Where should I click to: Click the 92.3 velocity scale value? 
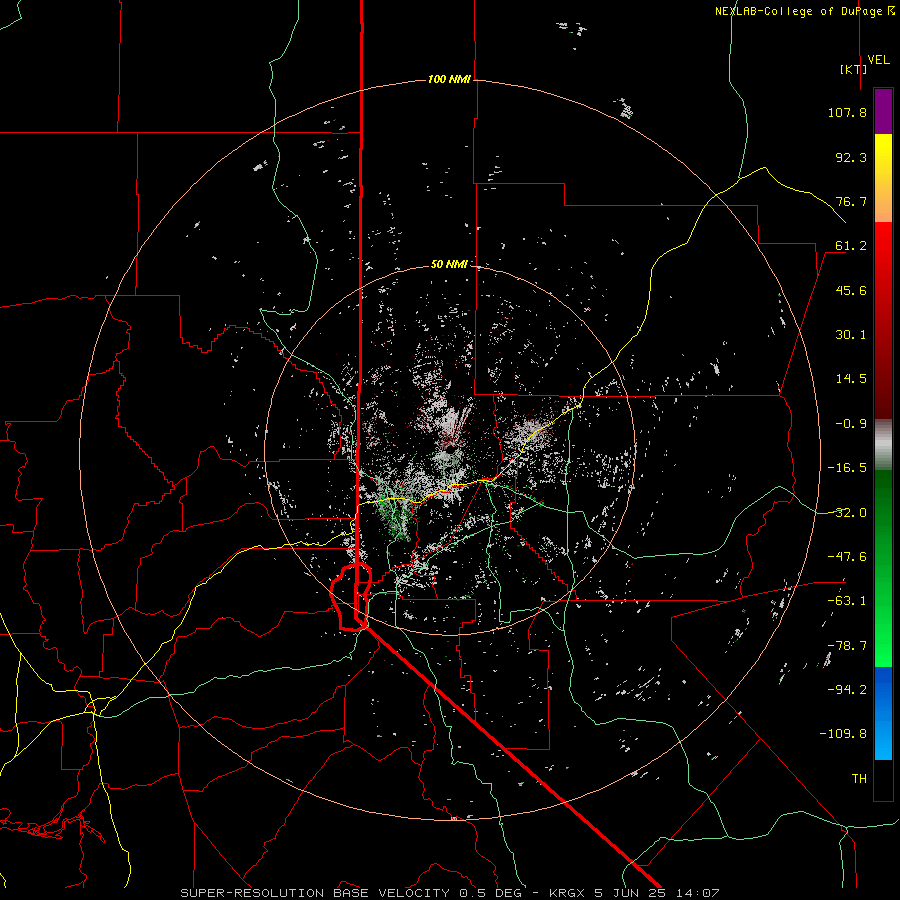(851, 157)
